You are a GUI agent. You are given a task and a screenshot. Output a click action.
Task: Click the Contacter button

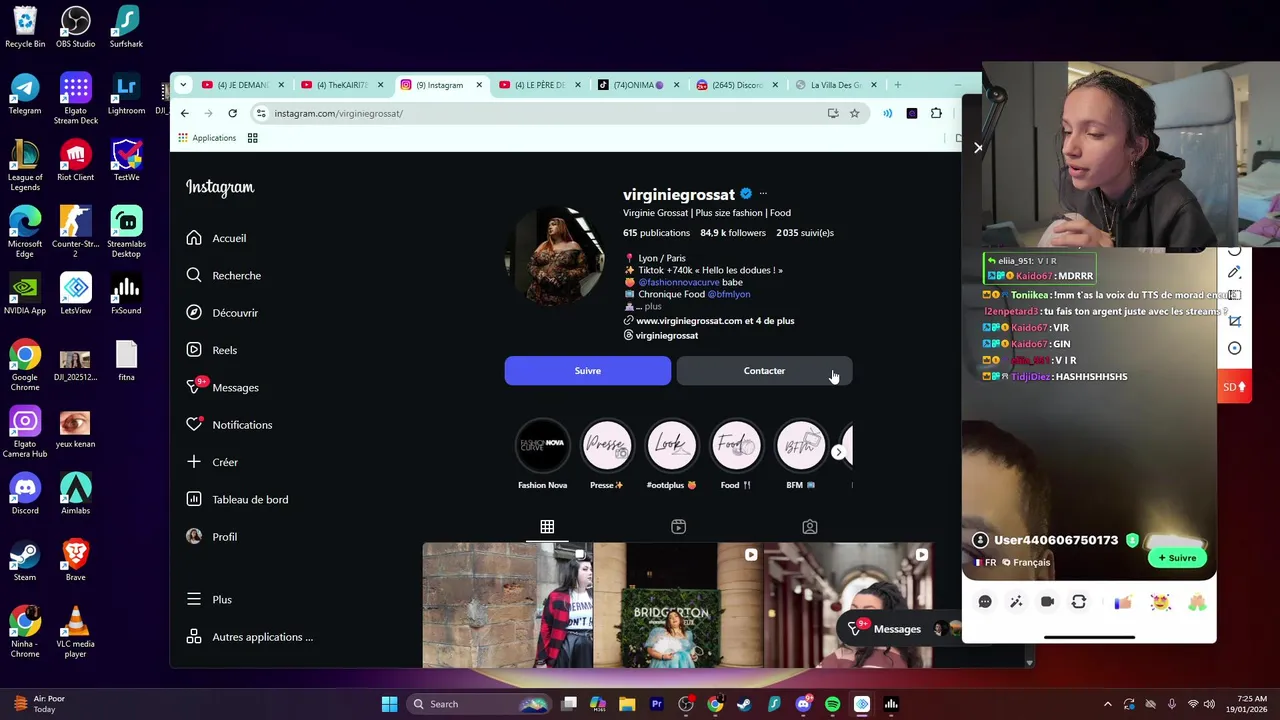[764, 371]
